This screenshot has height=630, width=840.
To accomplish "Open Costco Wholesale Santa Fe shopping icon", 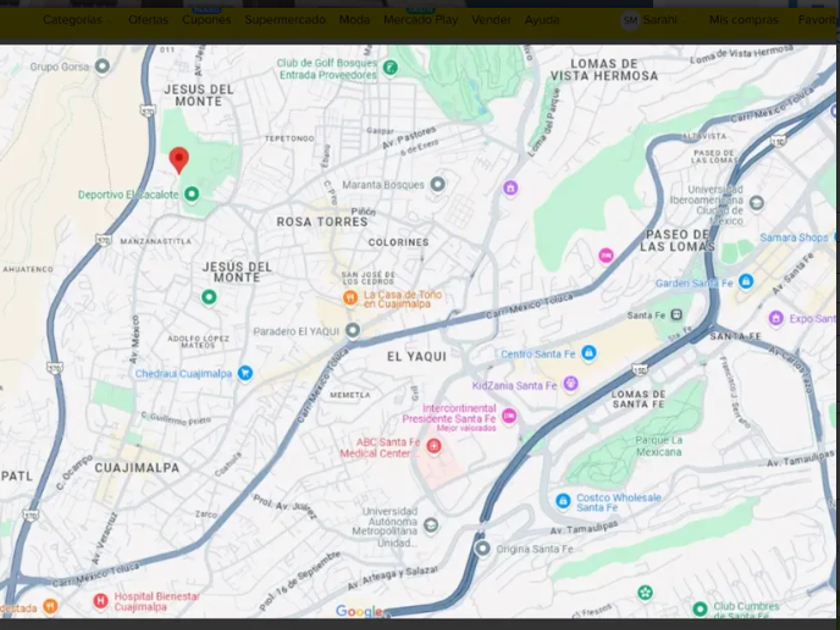I will click(x=563, y=501).
